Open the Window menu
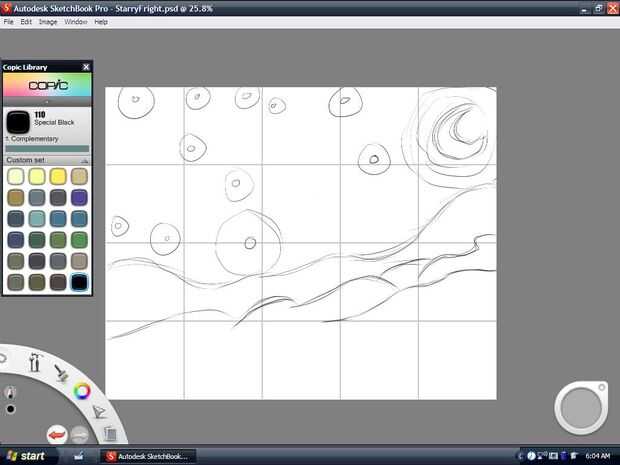Image resolution: width=620 pixels, height=465 pixels. [x=76, y=22]
